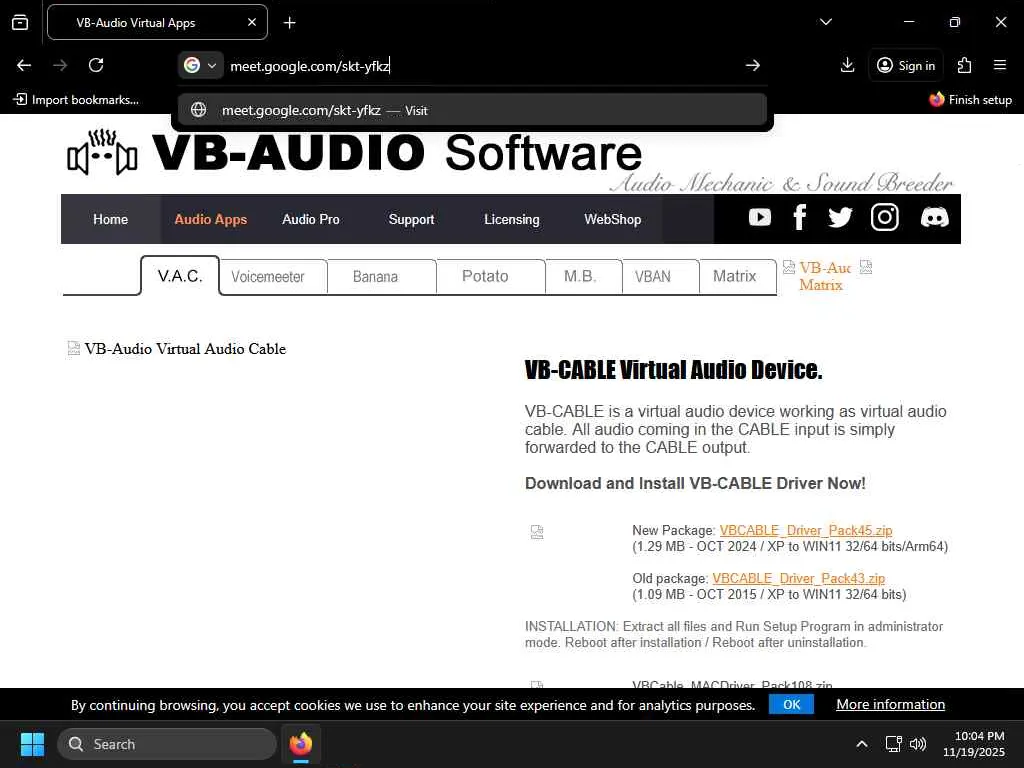Click the Sign in account button

click(x=906, y=65)
